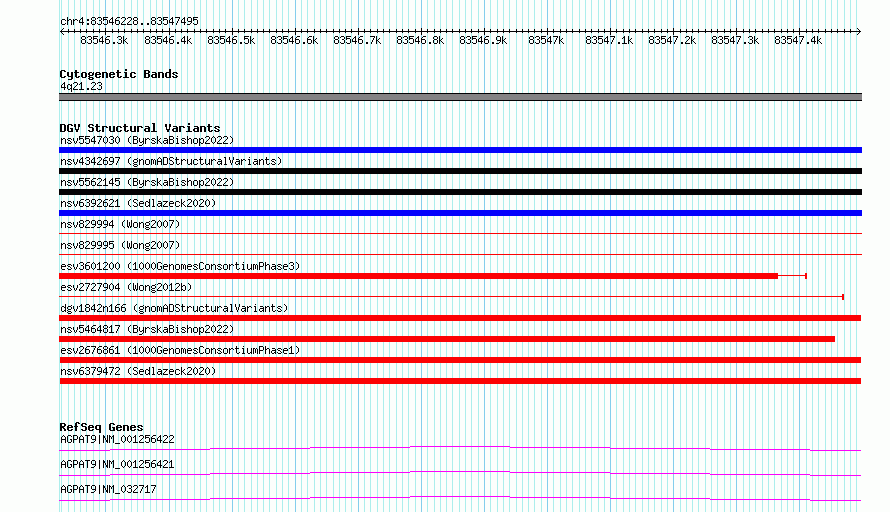Select the blue bar for nsv6392621
The height and width of the screenshot is (512, 890).
click(x=460, y=213)
